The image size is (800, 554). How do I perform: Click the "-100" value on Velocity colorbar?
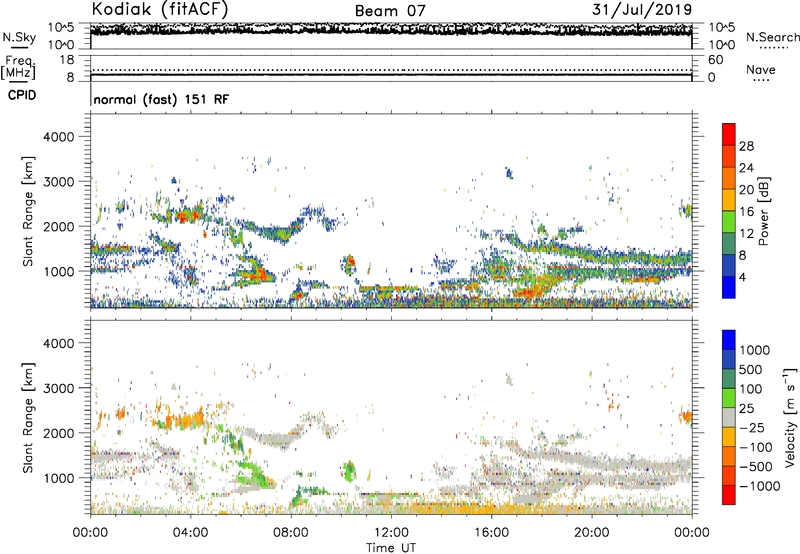coord(756,447)
